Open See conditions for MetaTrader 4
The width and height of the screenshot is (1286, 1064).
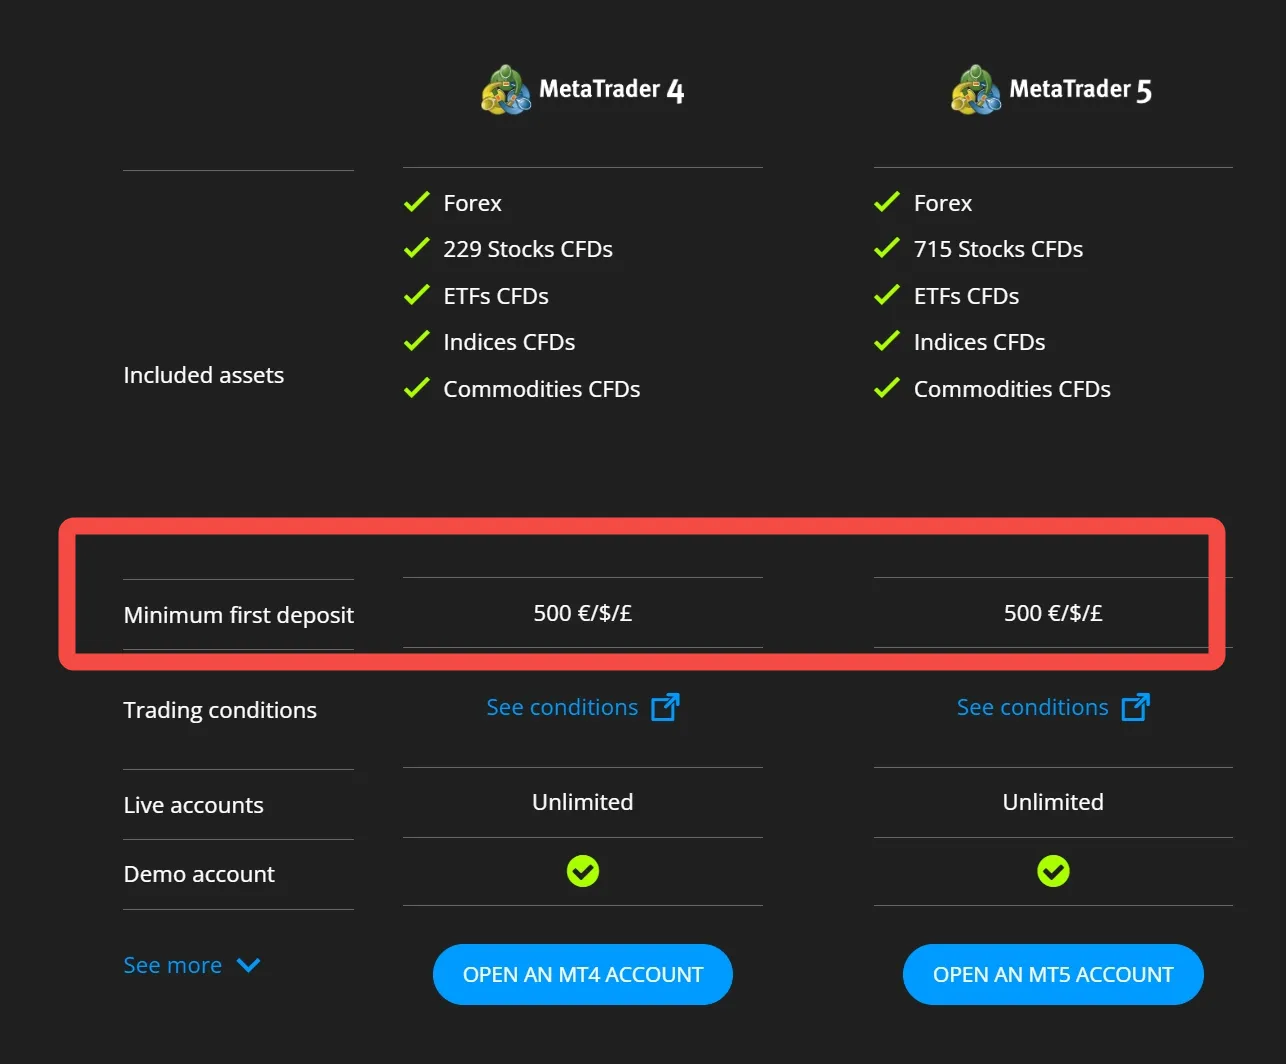562,707
